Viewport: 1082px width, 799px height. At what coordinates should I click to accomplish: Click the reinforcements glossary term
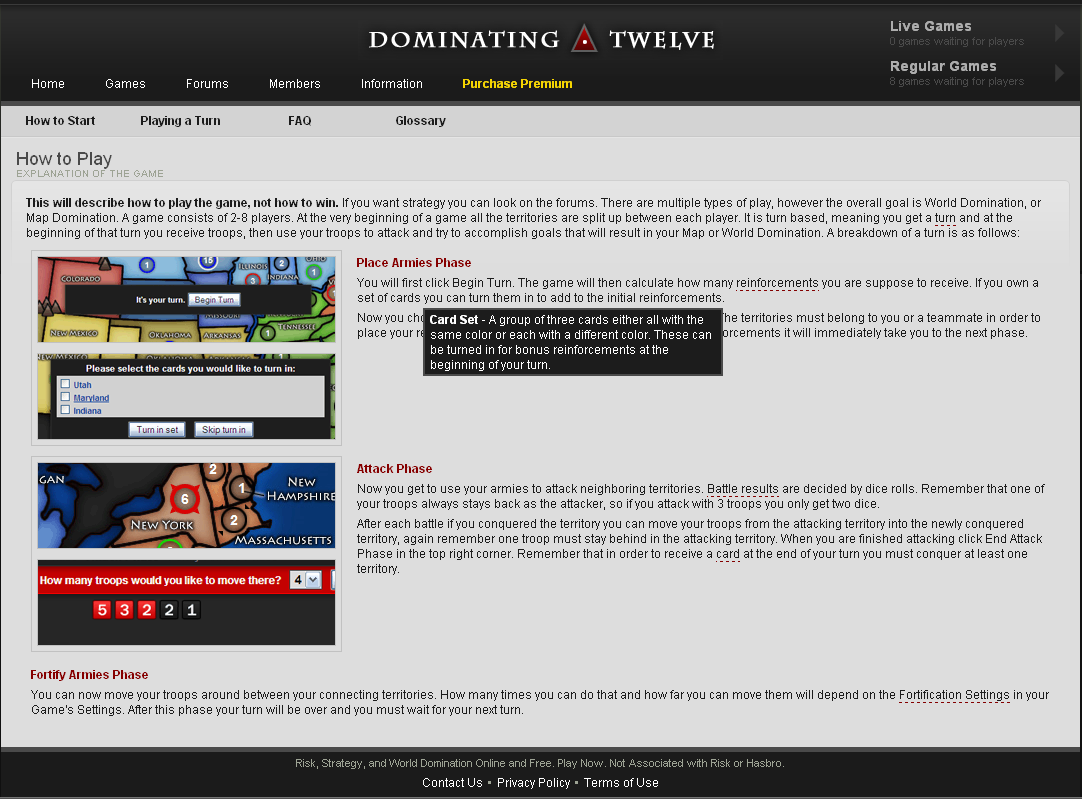(x=777, y=283)
